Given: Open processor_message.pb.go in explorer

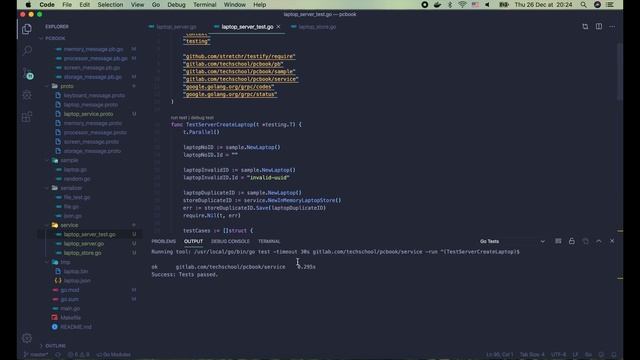Looking at the screenshot, I should (x=96, y=58).
